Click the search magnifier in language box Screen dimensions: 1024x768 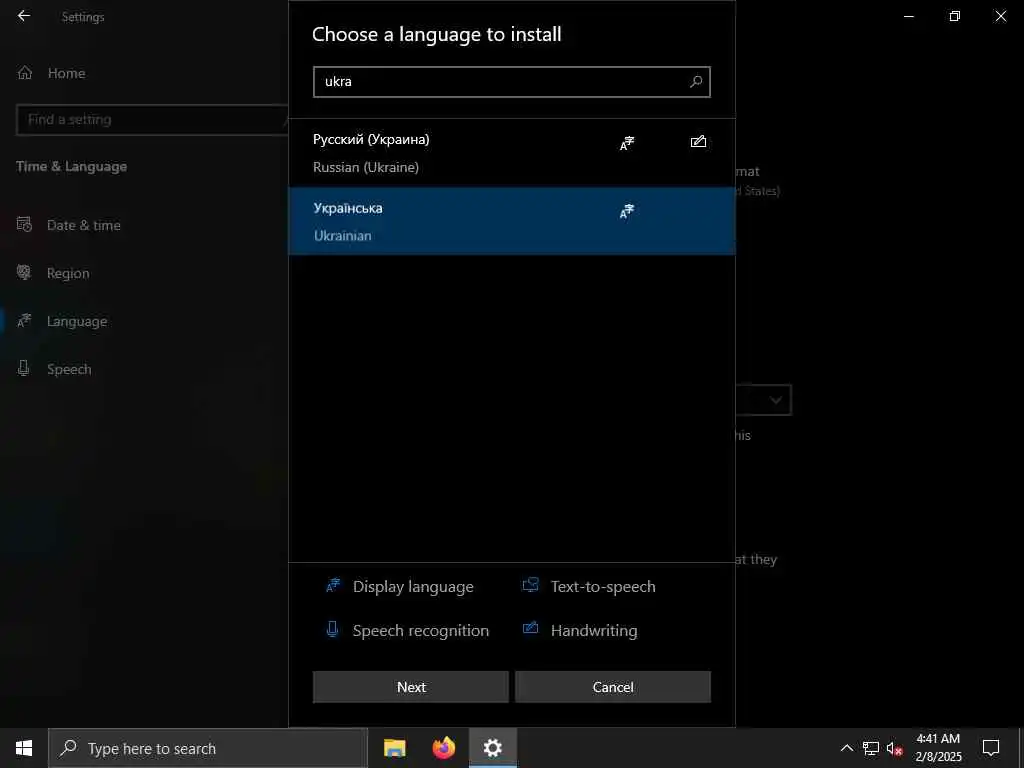pos(696,82)
